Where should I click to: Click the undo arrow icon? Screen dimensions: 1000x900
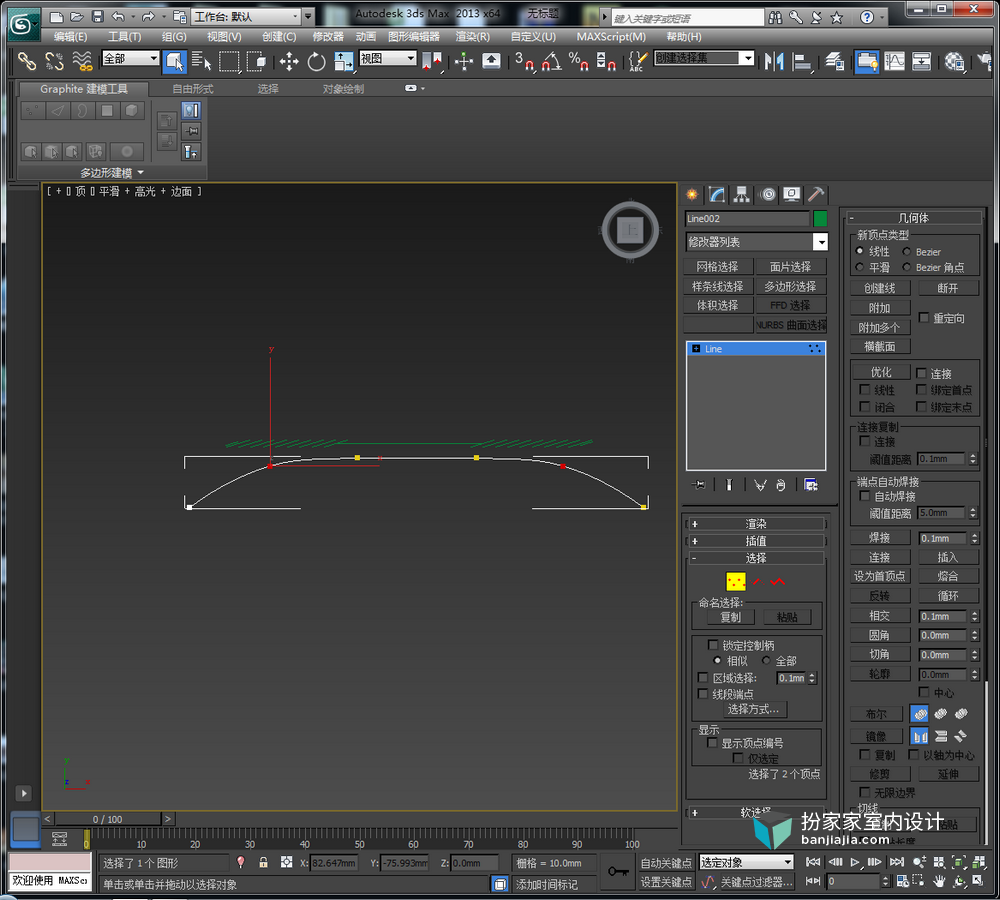[118, 17]
